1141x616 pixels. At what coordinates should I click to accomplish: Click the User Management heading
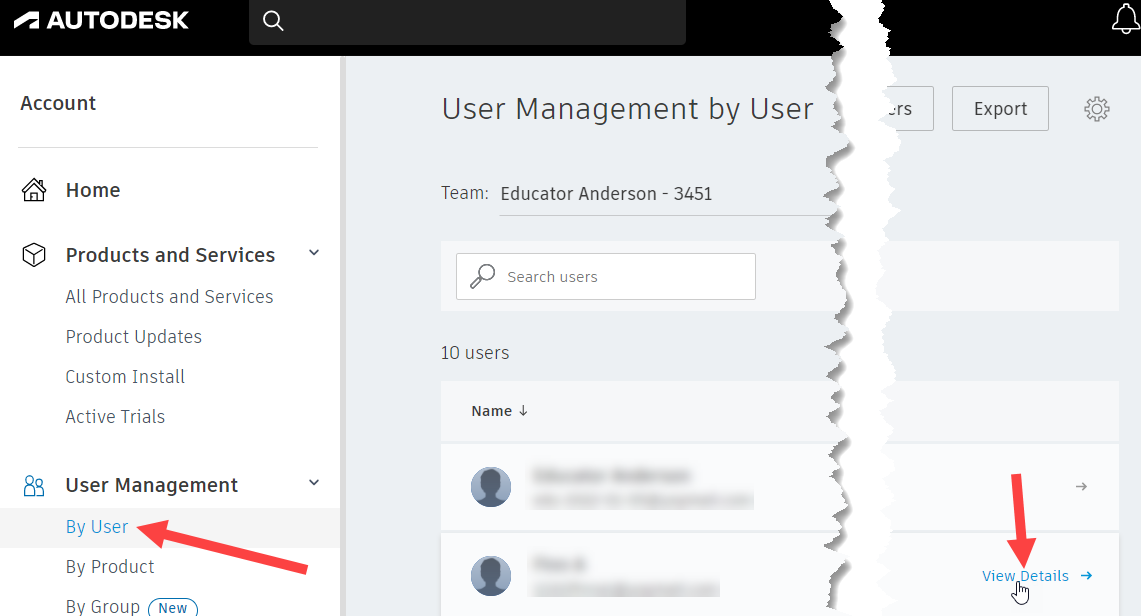pyautogui.click(x=151, y=485)
